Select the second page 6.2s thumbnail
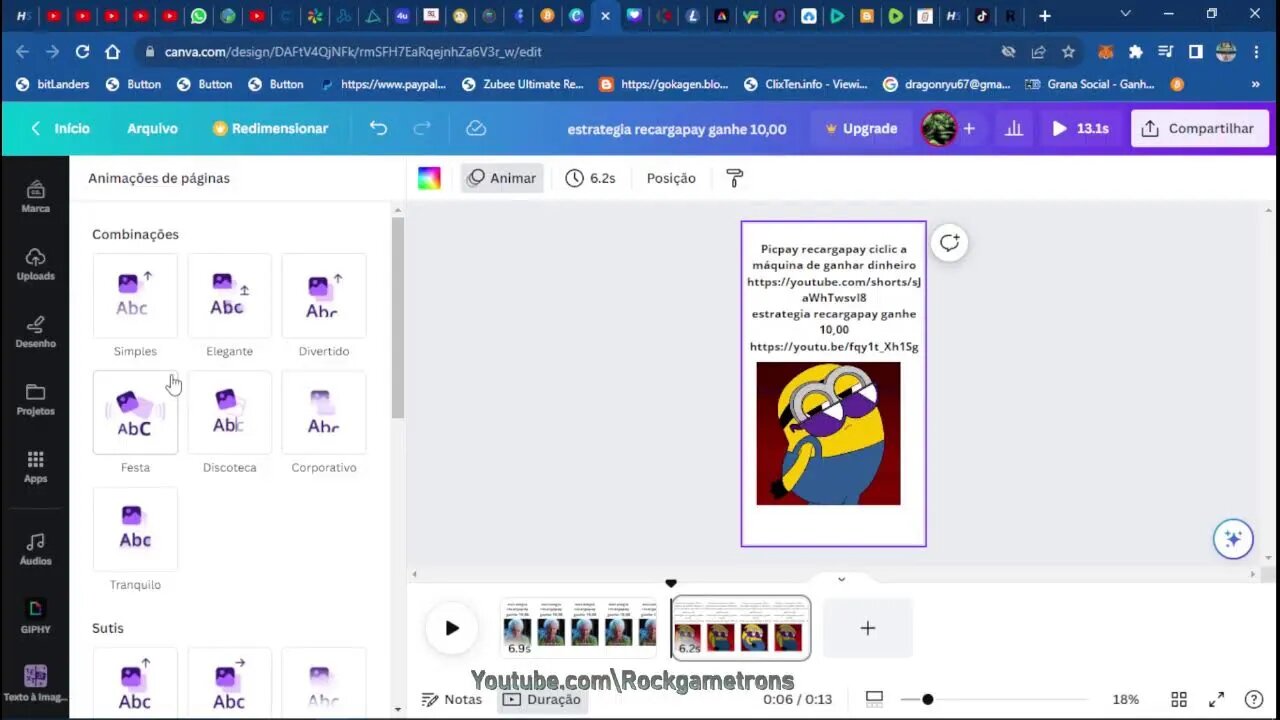Viewport: 1280px width, 720px height. (x=740, y=628)
